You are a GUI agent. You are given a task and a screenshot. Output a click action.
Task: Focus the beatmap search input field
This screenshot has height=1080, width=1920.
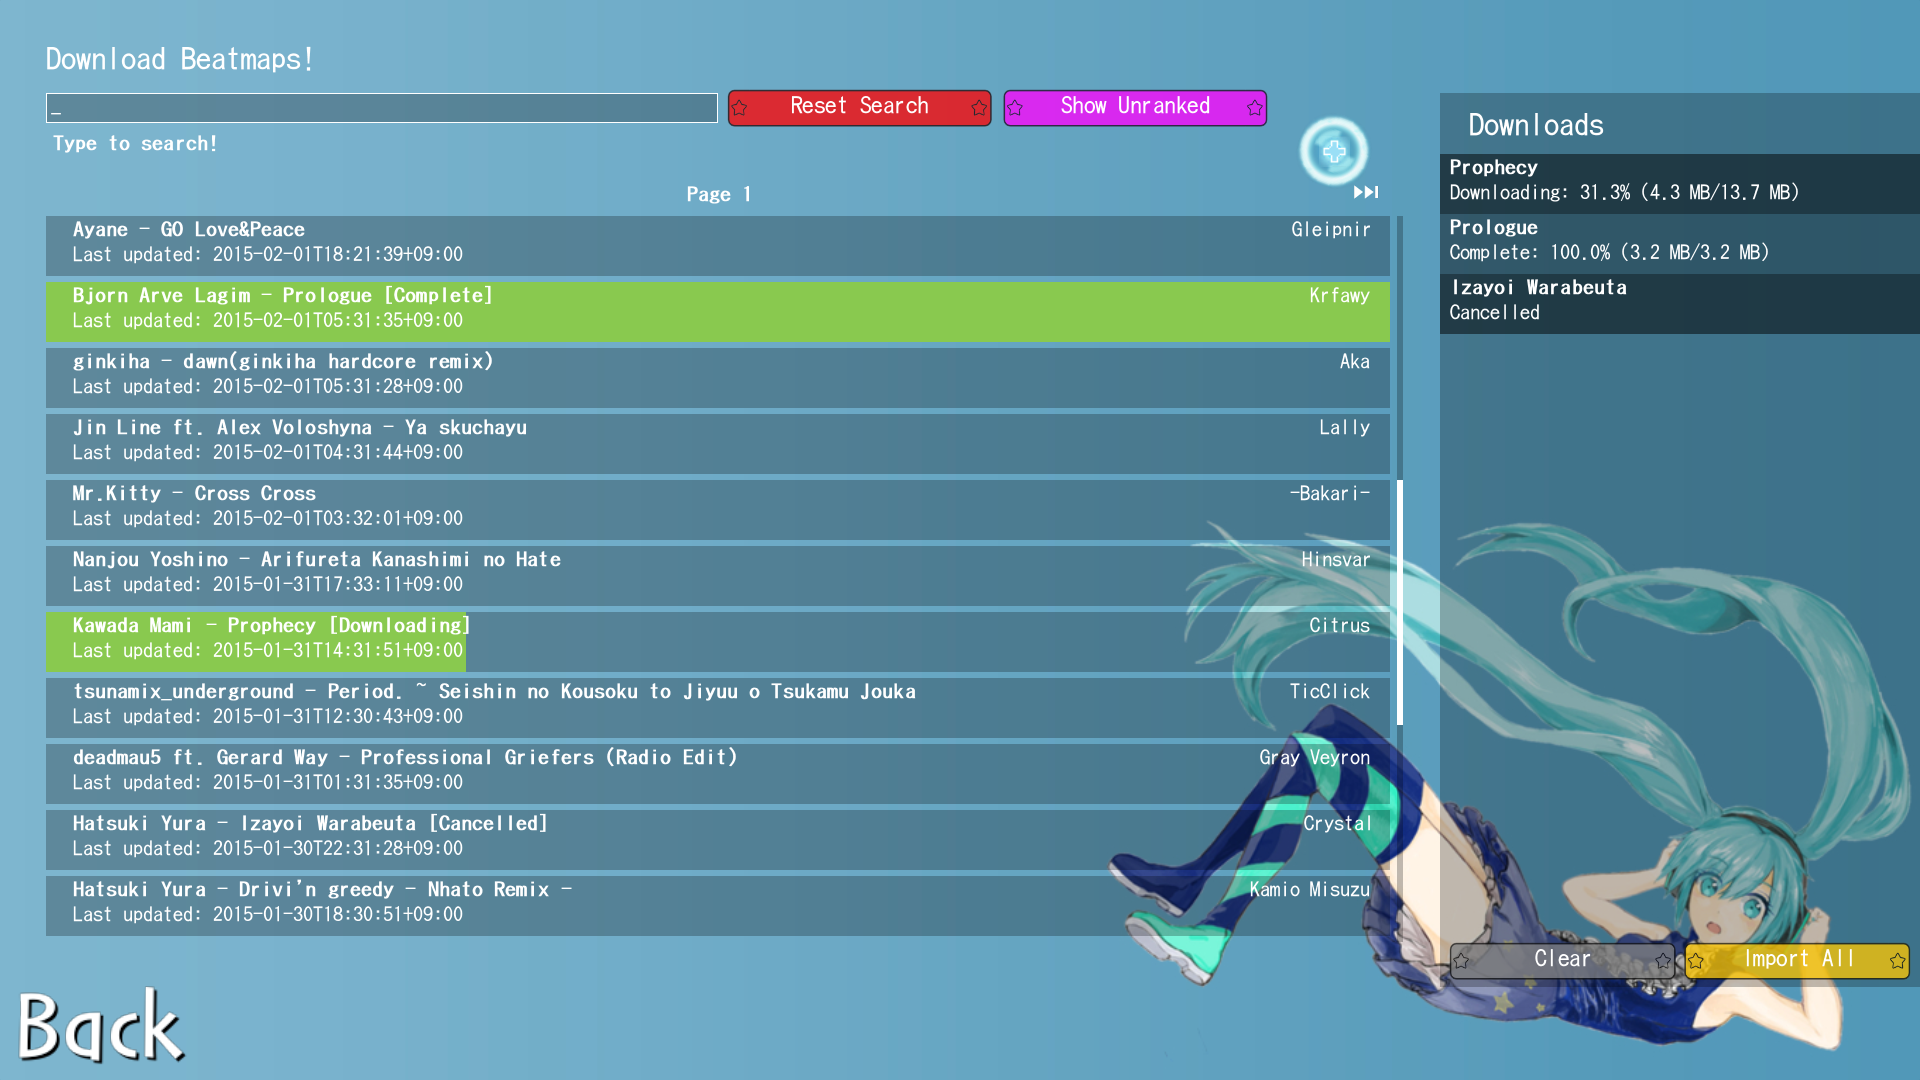(x=381, y=108)
